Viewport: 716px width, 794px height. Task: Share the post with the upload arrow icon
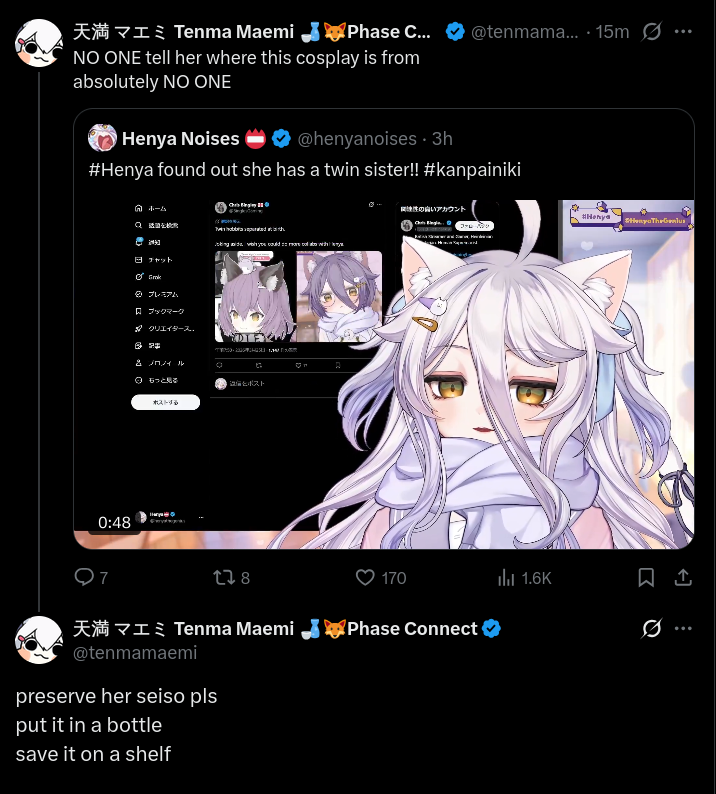click(x=683, y=577)
